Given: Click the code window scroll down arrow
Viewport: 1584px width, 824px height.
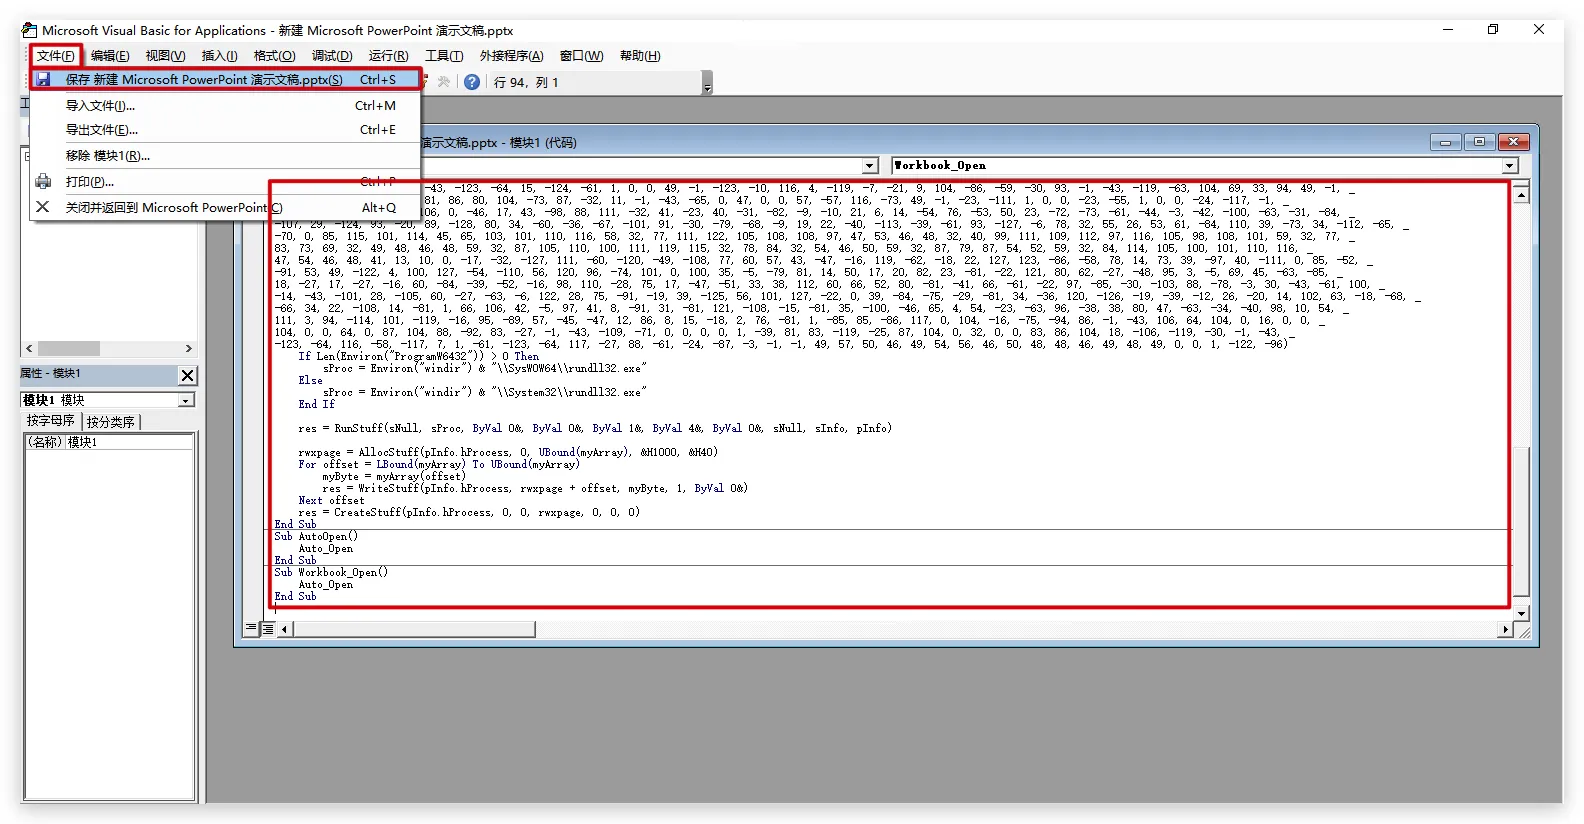Looking at the screenshot, I should click(x=1521, y=613).
